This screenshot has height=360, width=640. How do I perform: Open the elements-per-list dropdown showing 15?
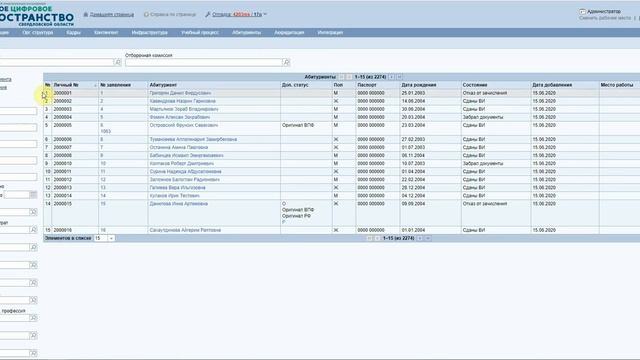[x=111, y=238]
